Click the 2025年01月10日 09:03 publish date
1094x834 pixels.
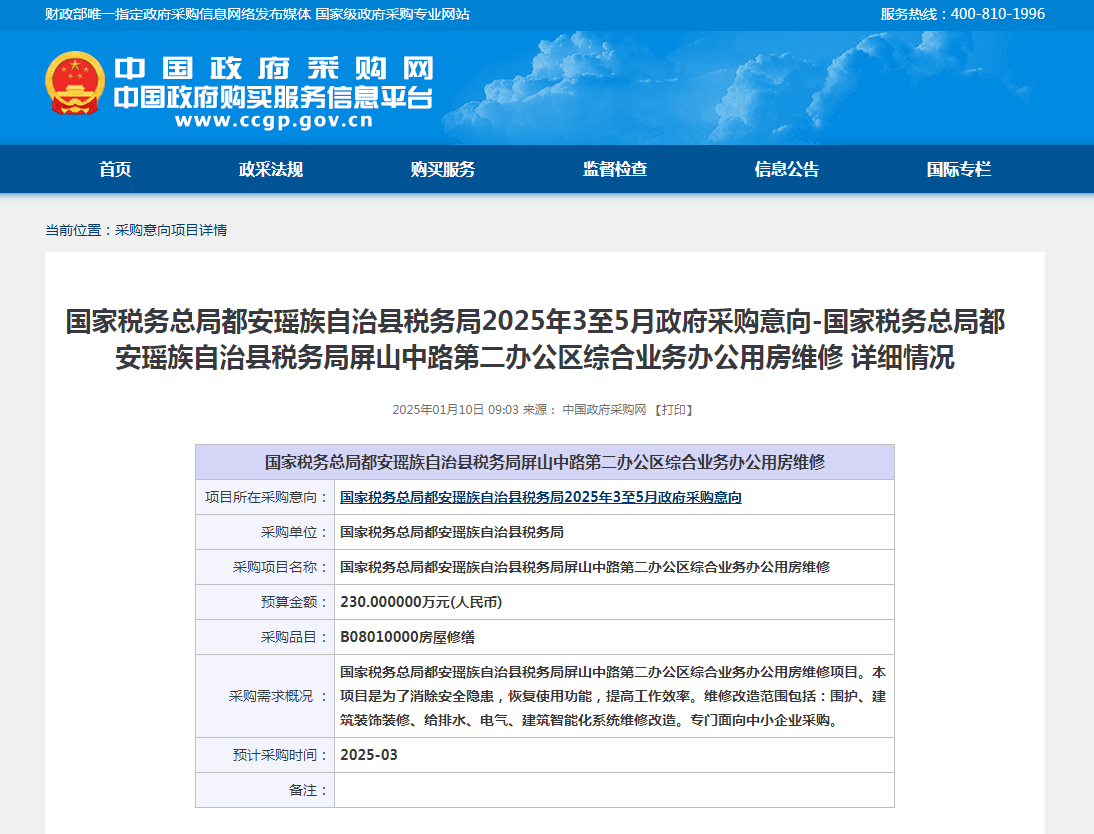click(x=455, y=410)
